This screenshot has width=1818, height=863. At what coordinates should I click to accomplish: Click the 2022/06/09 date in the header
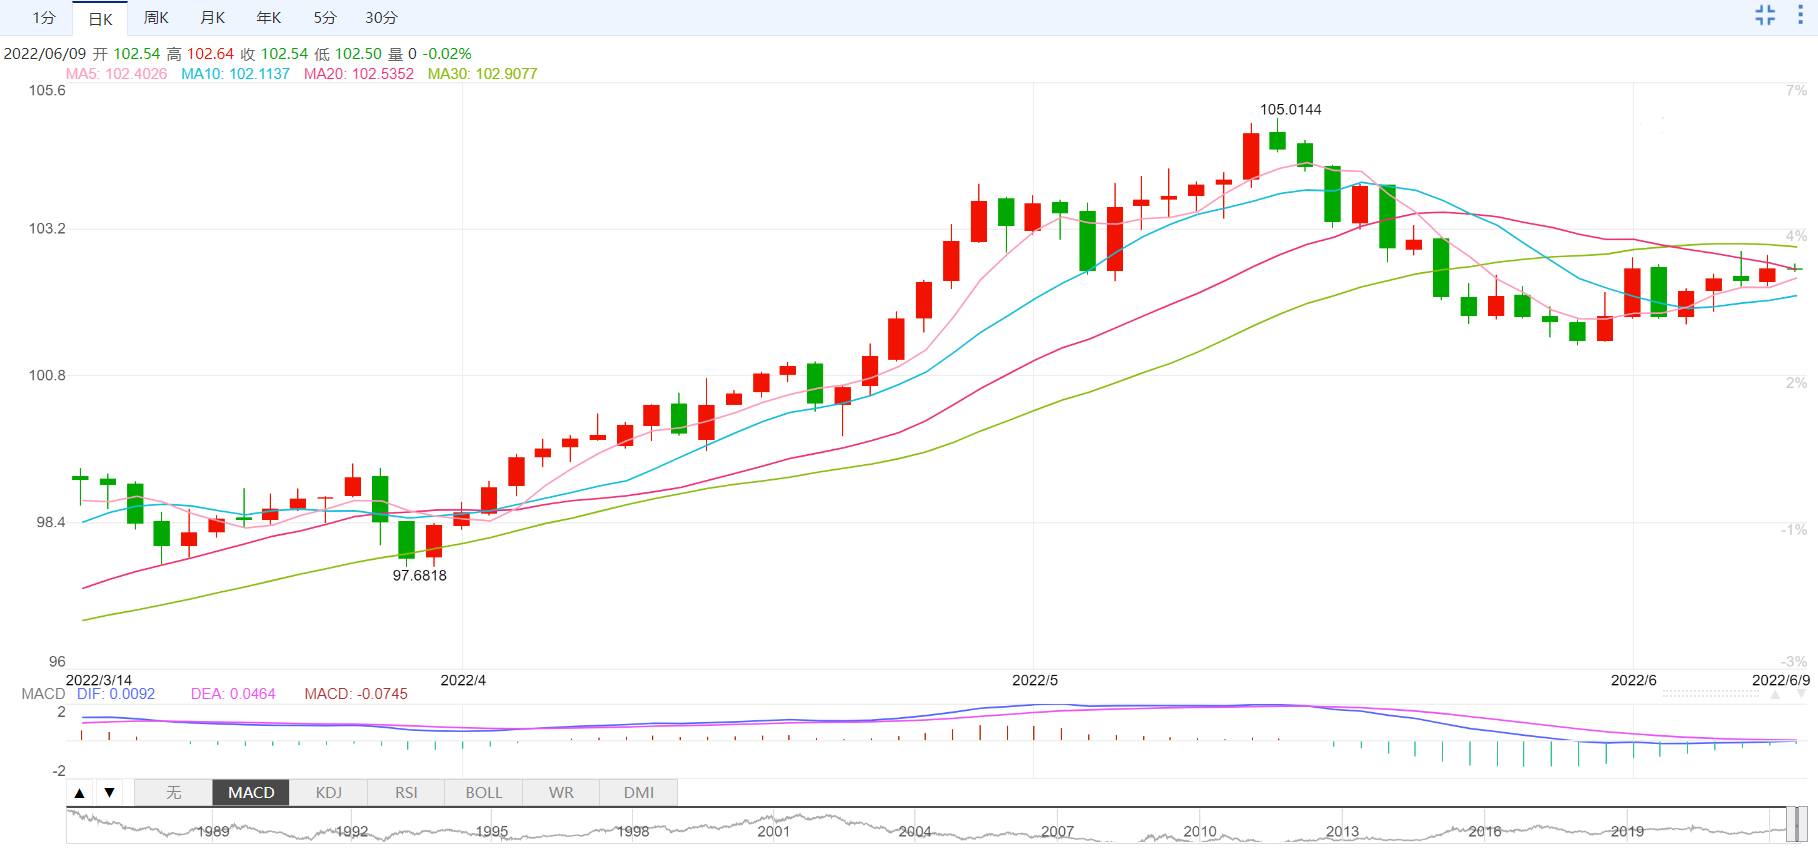45,54
